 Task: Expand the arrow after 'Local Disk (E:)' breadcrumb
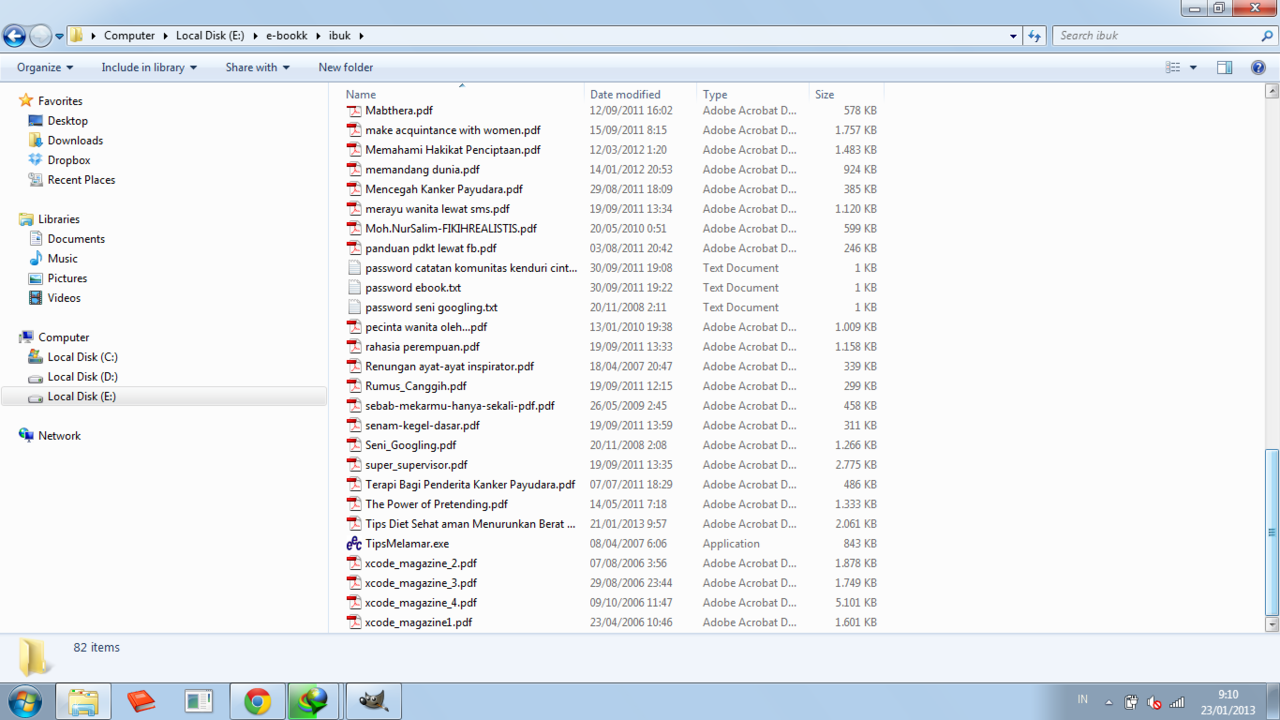tap(254, 36)
